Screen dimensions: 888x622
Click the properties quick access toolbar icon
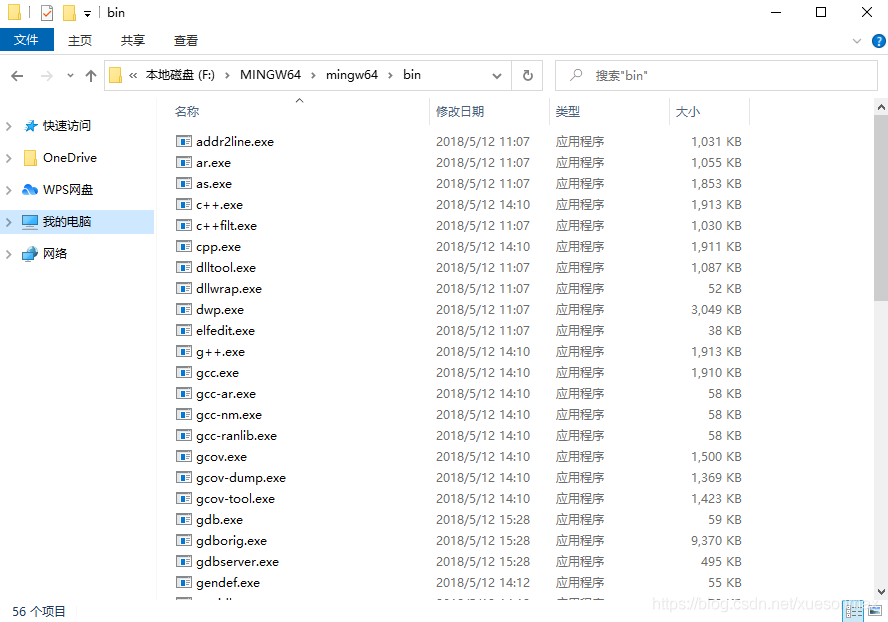47,12
